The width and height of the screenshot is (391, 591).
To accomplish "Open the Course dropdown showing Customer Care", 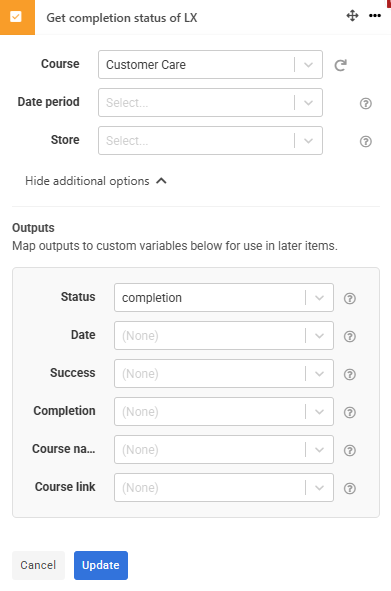I will [x=210, y=64].
